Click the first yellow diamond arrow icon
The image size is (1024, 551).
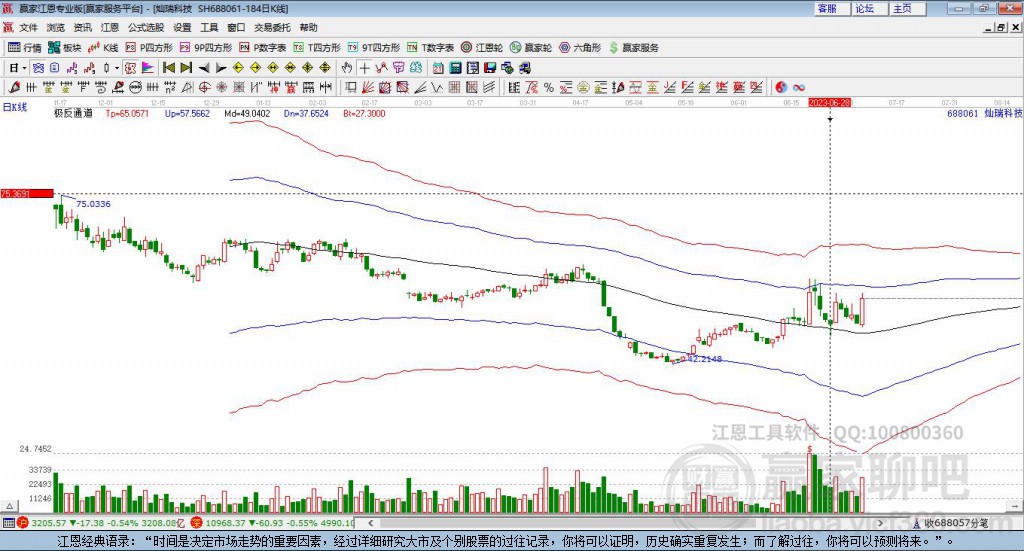pos(238,68)
